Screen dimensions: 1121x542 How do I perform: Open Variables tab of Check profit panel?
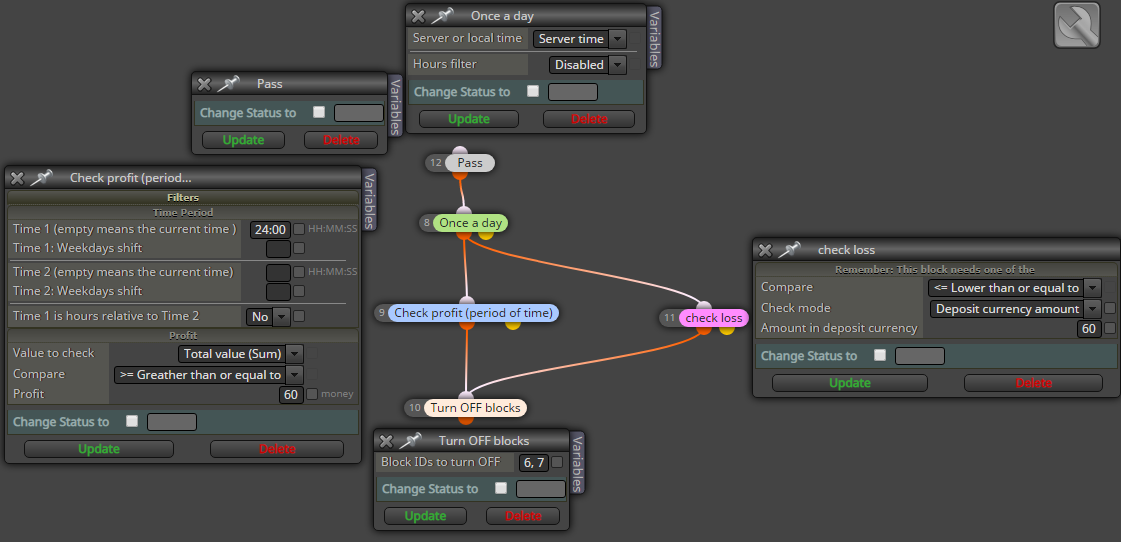(369, 199)
